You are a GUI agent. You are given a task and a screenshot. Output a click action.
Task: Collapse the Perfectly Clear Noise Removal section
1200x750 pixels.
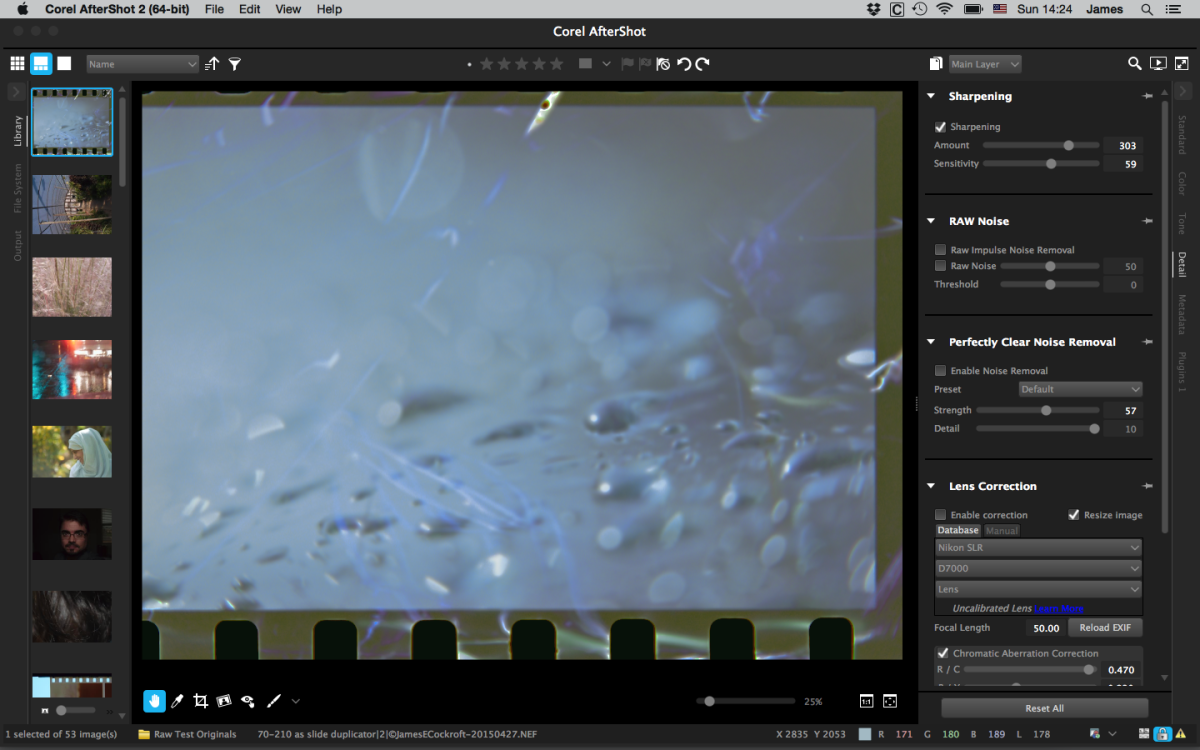(931, 342)
